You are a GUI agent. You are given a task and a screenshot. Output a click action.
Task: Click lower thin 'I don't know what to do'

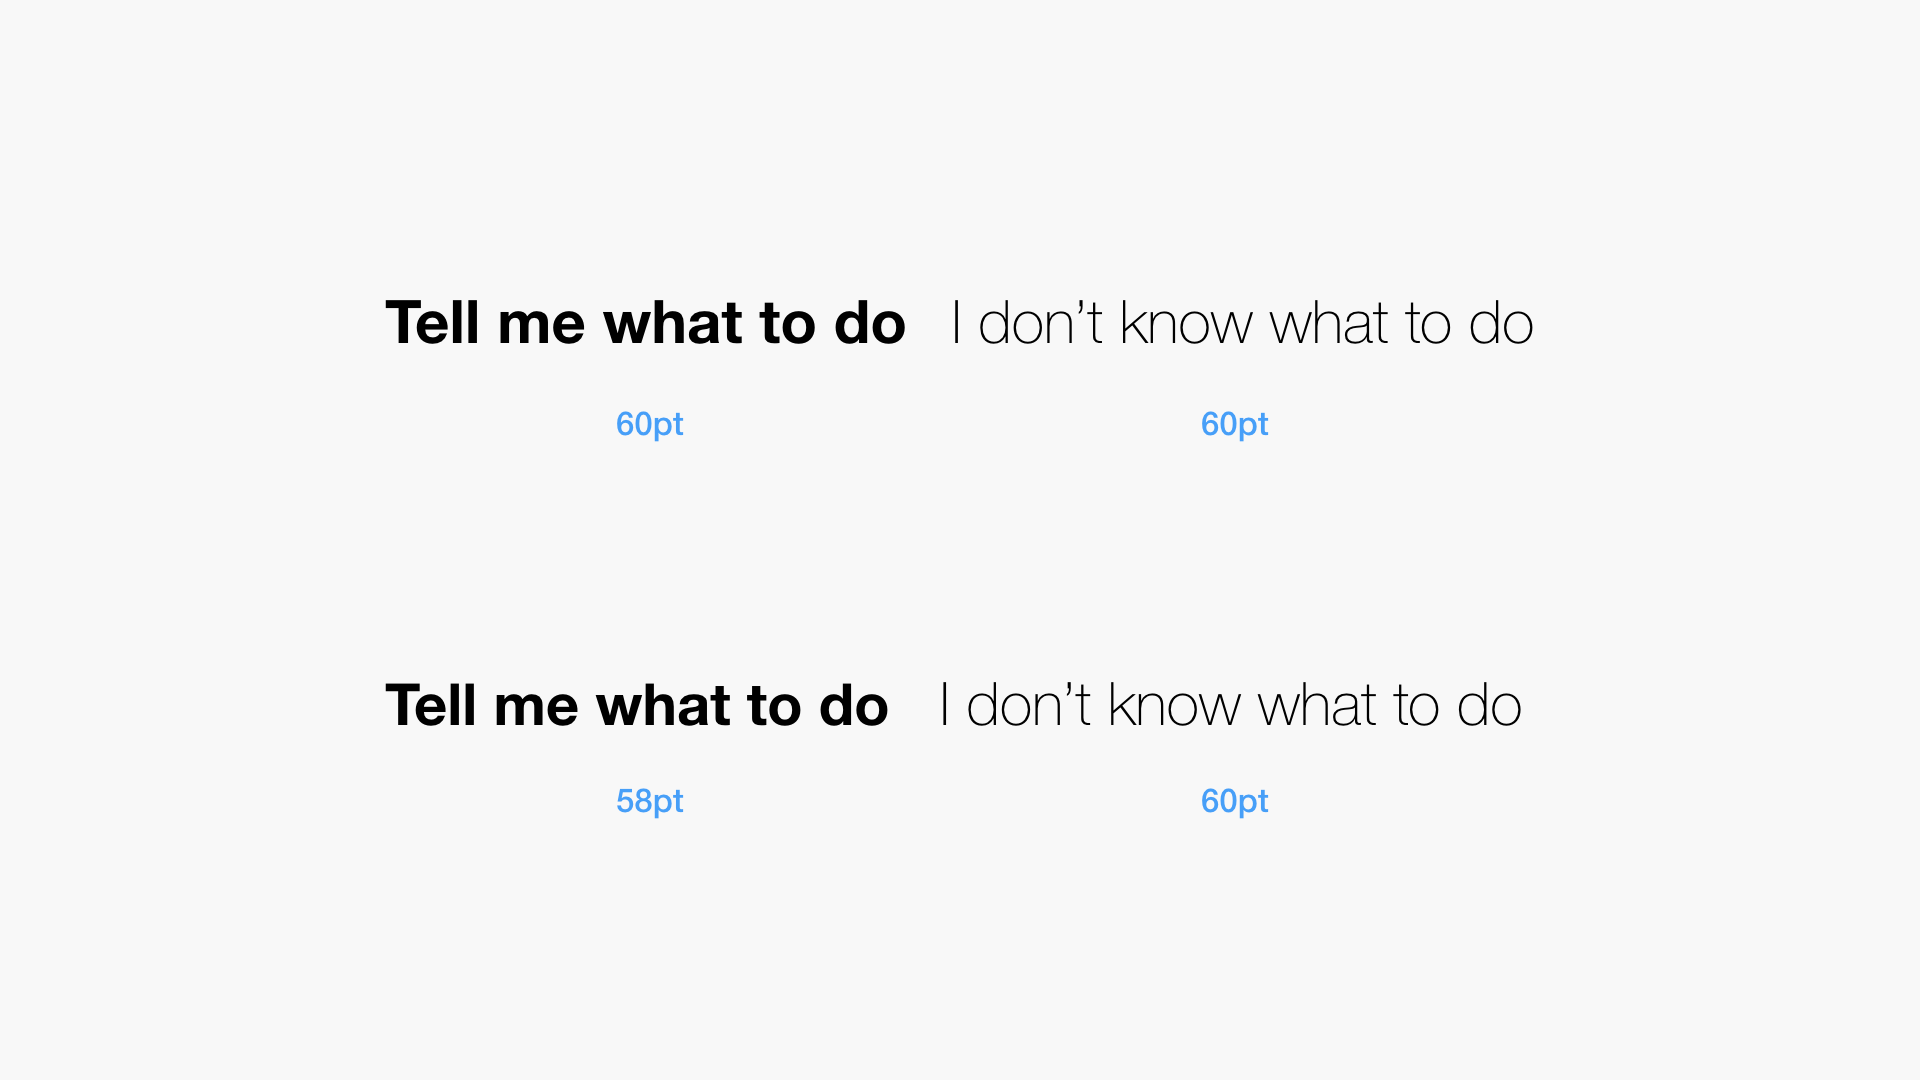tap(1231, 705)
